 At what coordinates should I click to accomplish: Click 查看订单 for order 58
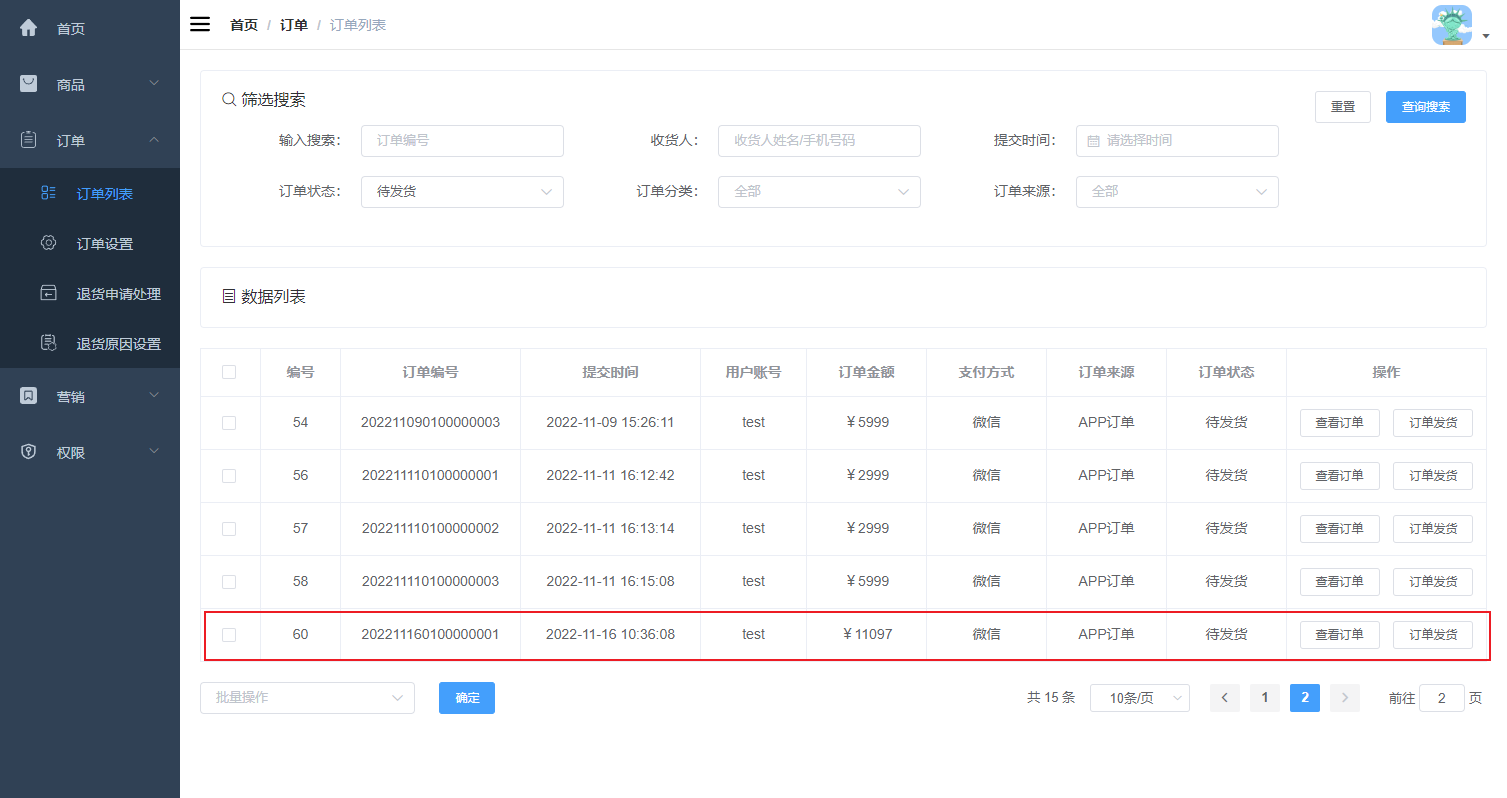[x=1340, y=582]
